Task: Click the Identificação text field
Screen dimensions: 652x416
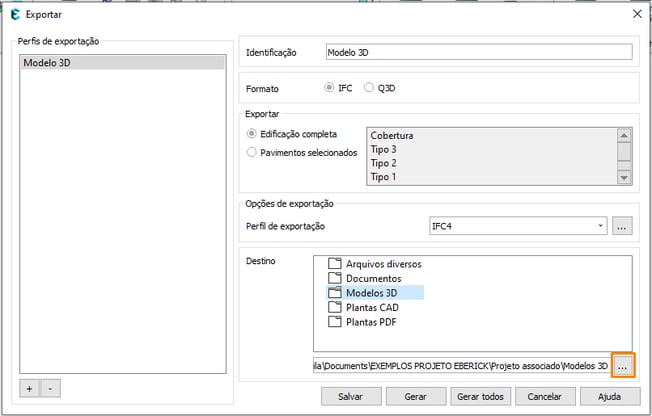Action: (479, 52)
